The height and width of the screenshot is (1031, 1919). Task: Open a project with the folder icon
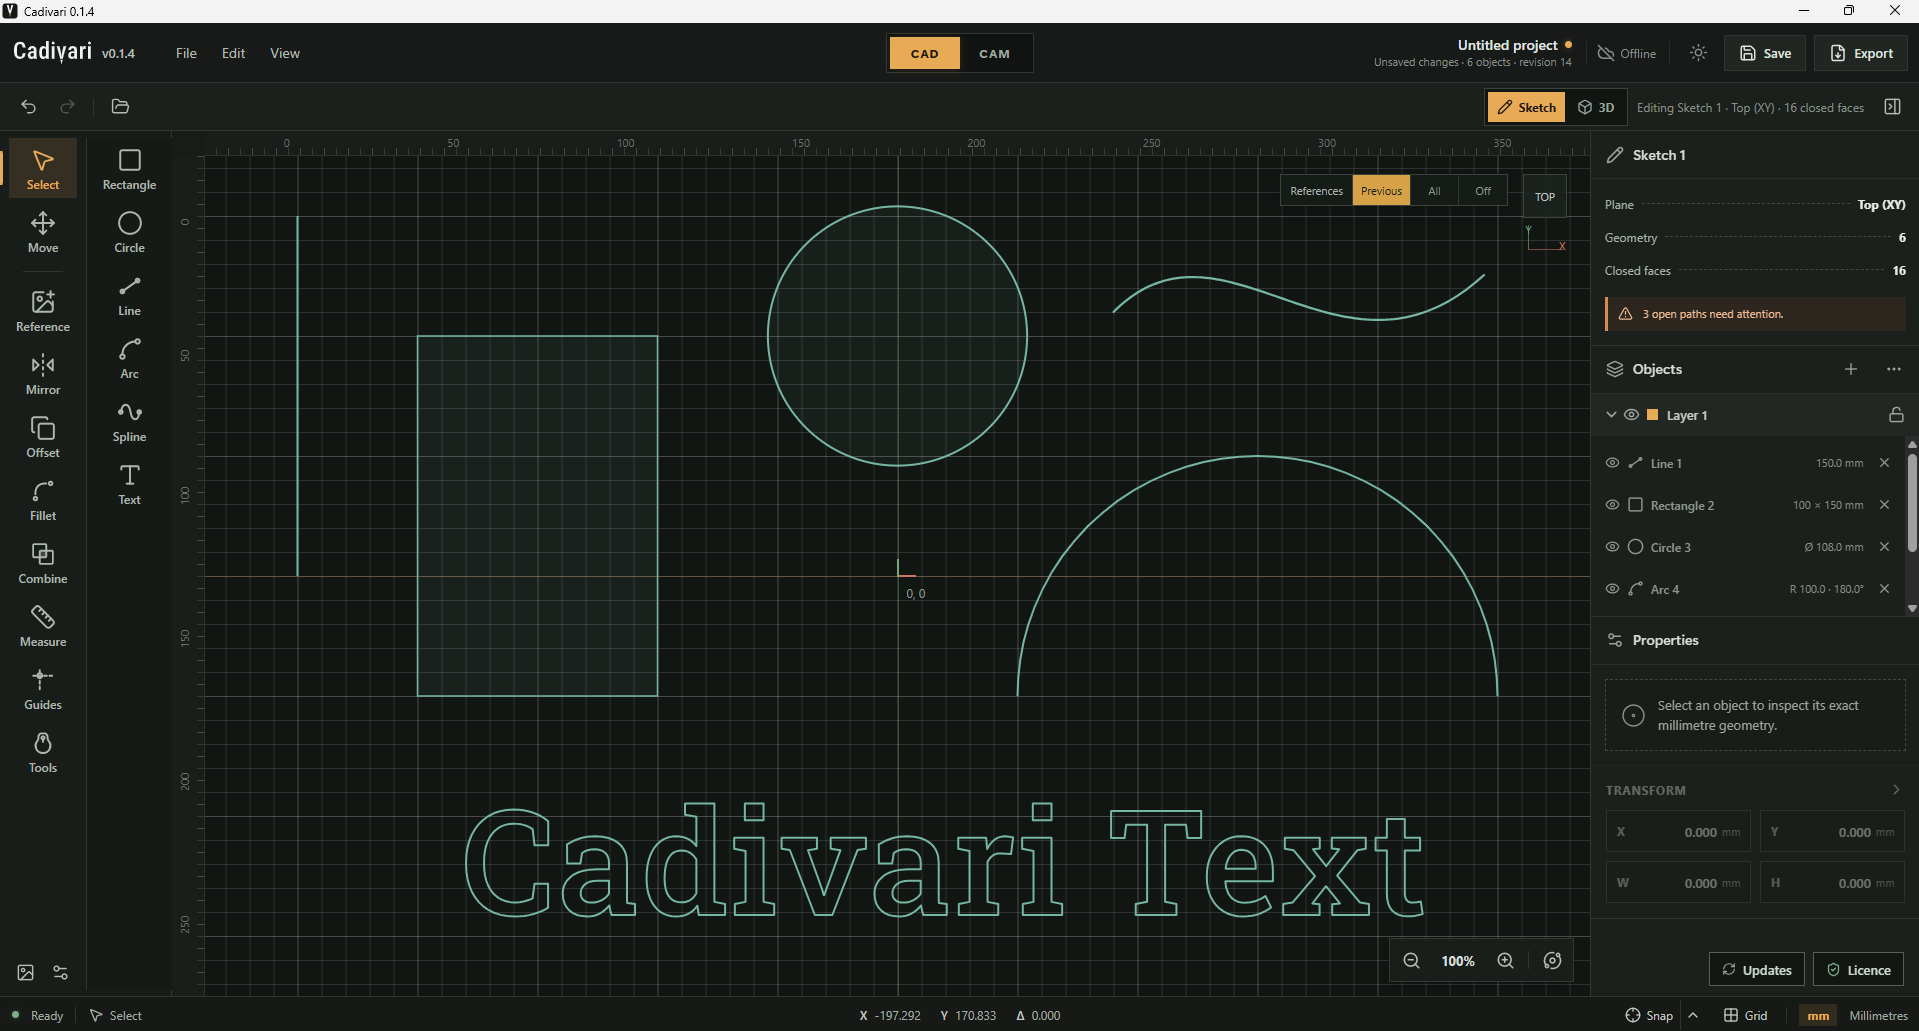(x=120, y=106)
